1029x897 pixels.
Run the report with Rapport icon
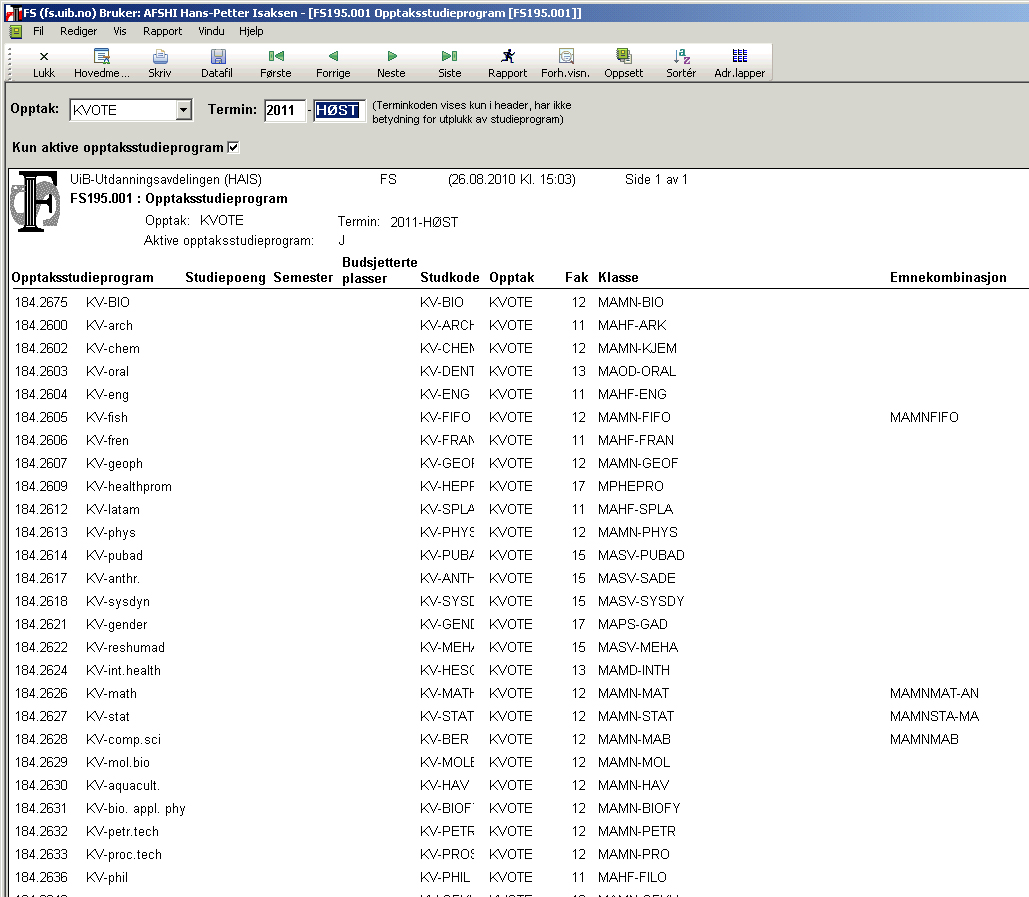click(507, 63)
